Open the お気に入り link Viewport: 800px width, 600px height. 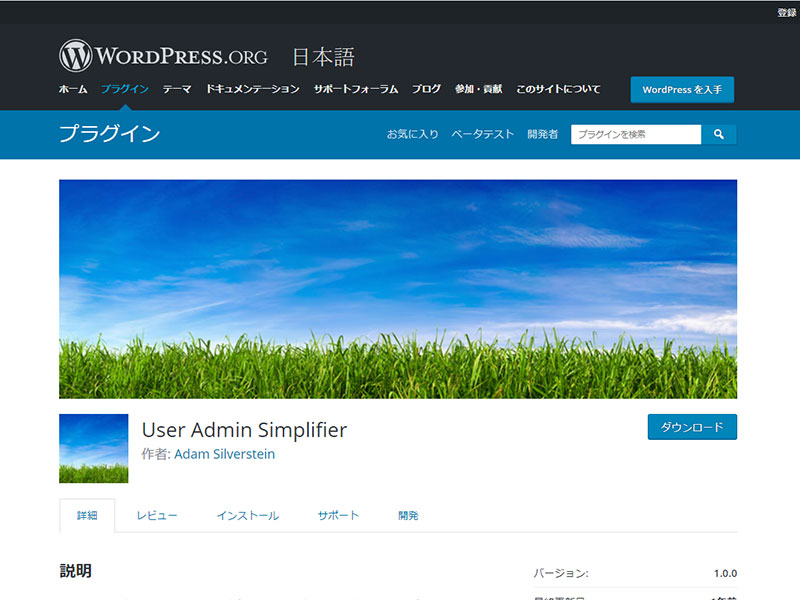(413, 134)
